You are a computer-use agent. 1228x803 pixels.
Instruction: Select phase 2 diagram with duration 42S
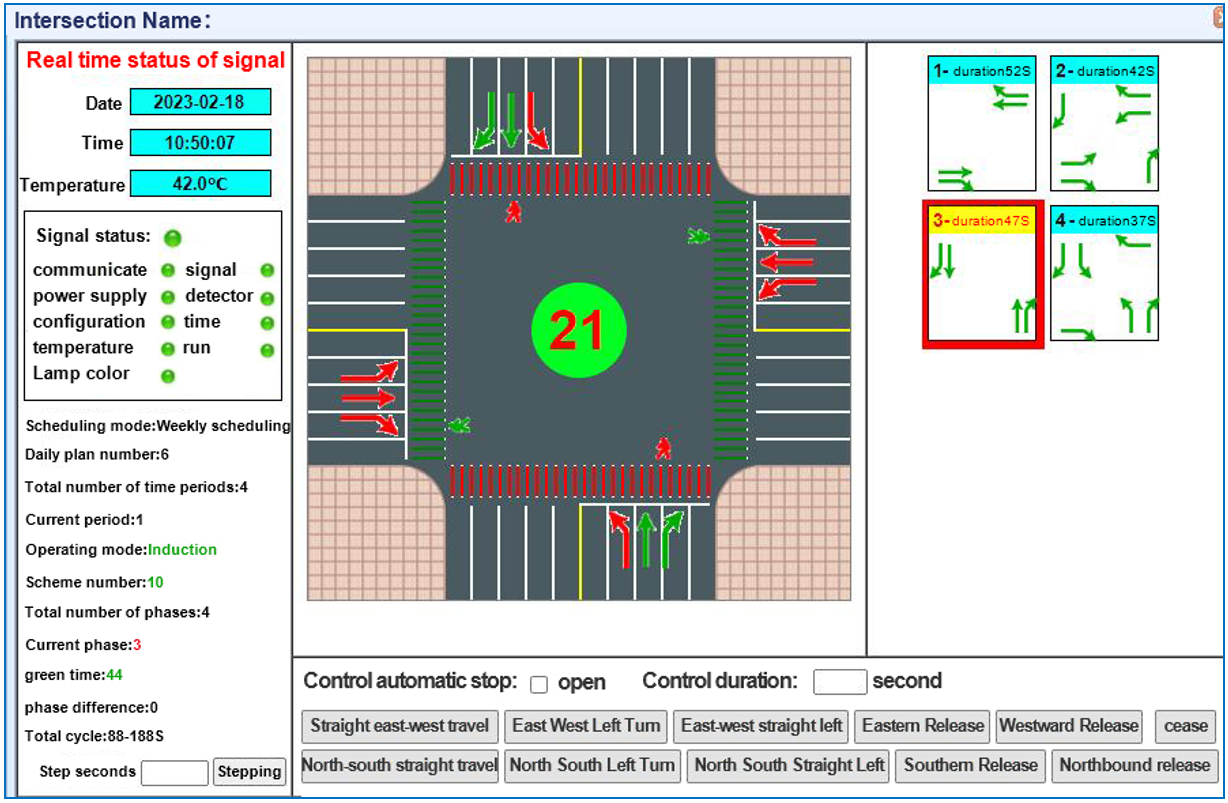(1104, 124)
